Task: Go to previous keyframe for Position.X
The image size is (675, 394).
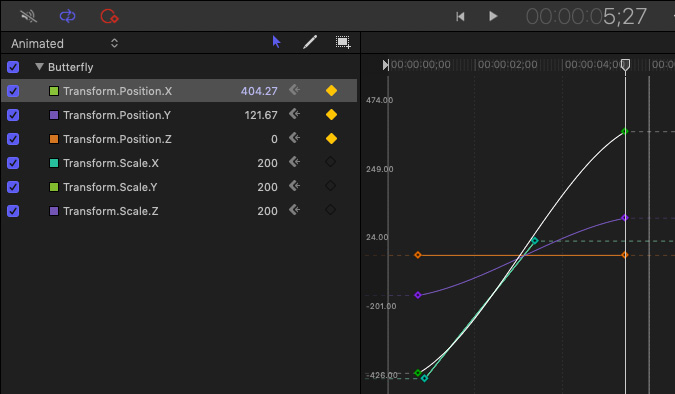Action: pyautogui.click(x=294, y=90)
